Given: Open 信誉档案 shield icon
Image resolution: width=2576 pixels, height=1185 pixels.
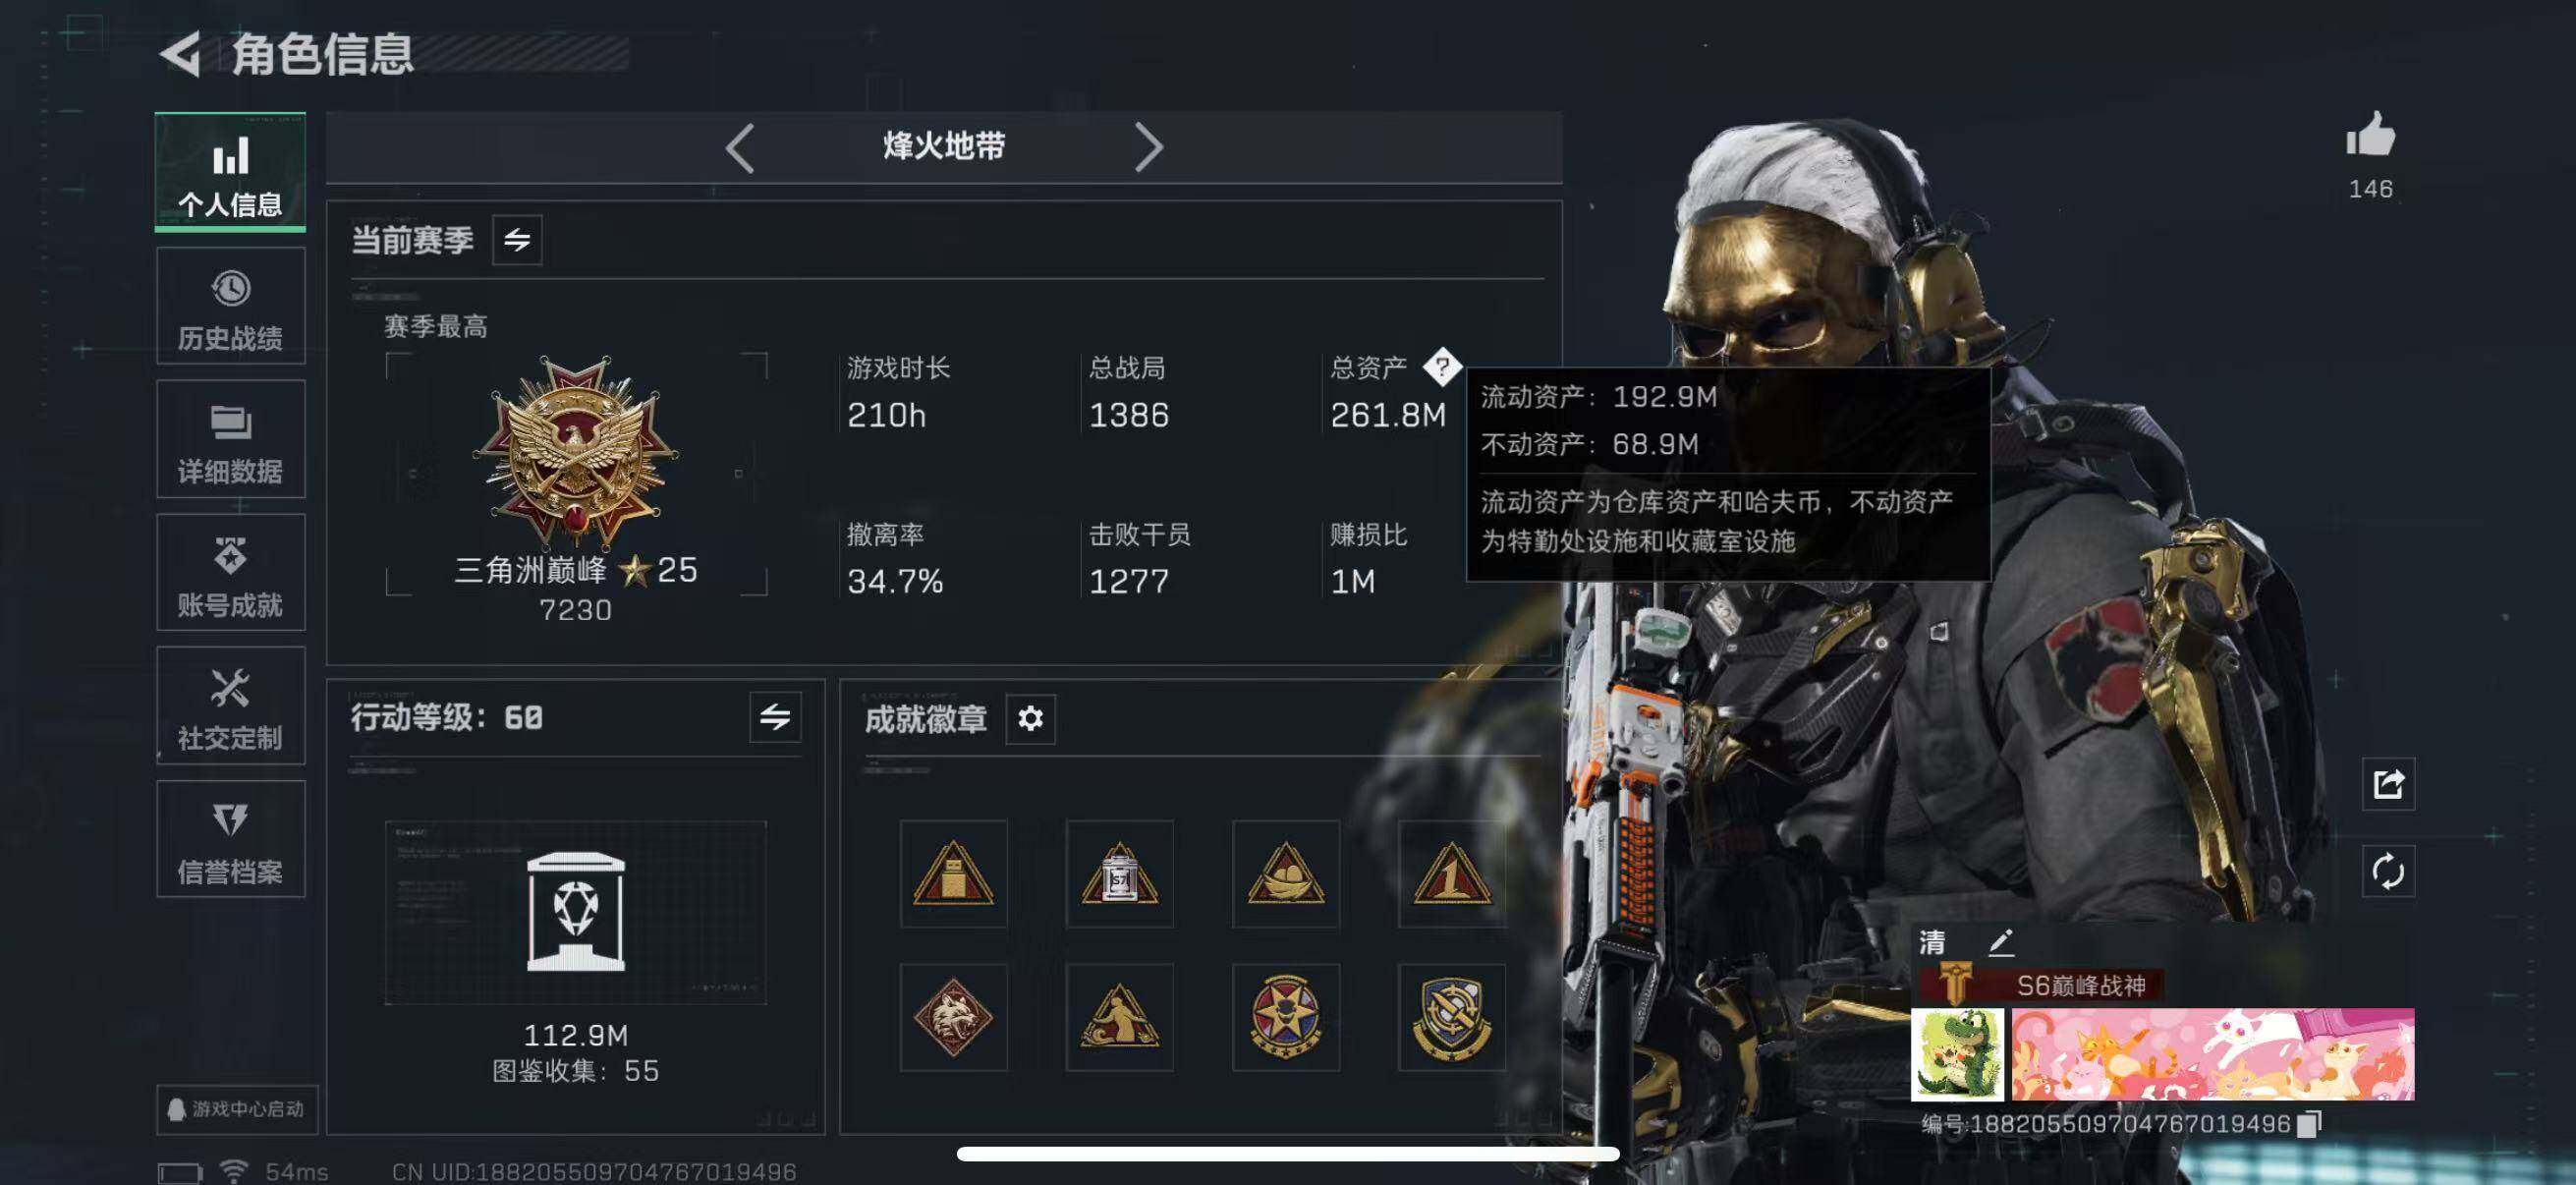Looking at the screenshot, I should 230,820.
